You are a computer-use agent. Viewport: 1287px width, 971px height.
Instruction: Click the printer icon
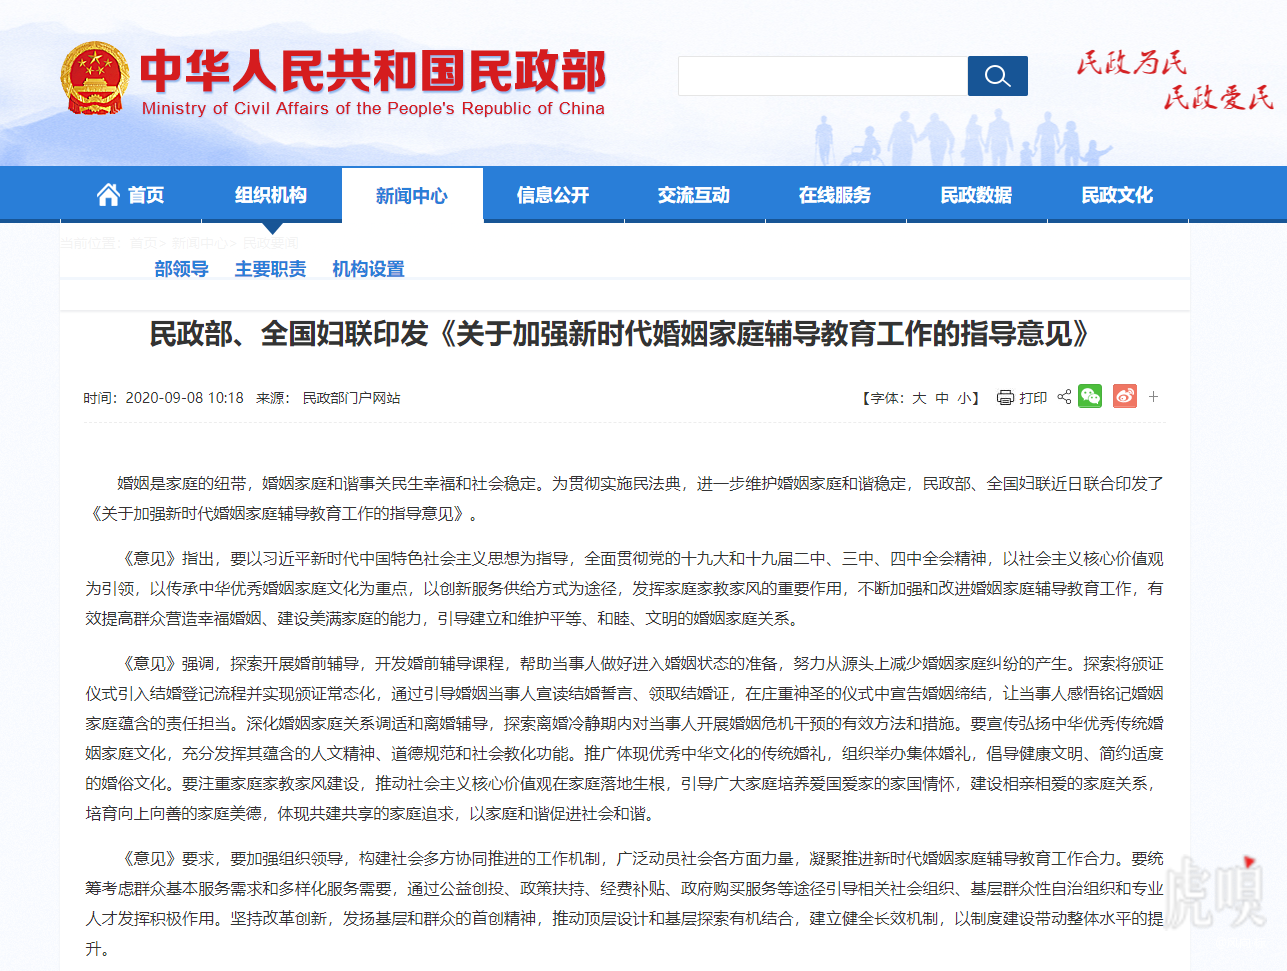tap(1005, 398)
